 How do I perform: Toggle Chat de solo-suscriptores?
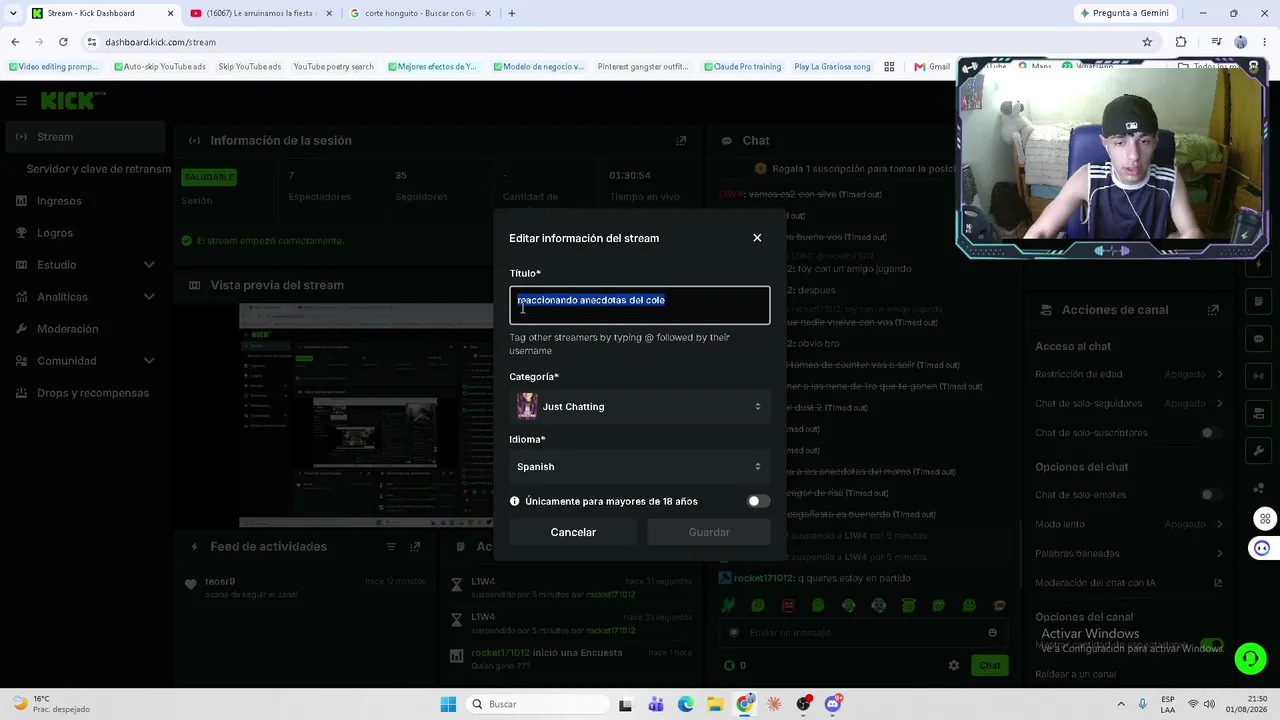pos(1211,433)
